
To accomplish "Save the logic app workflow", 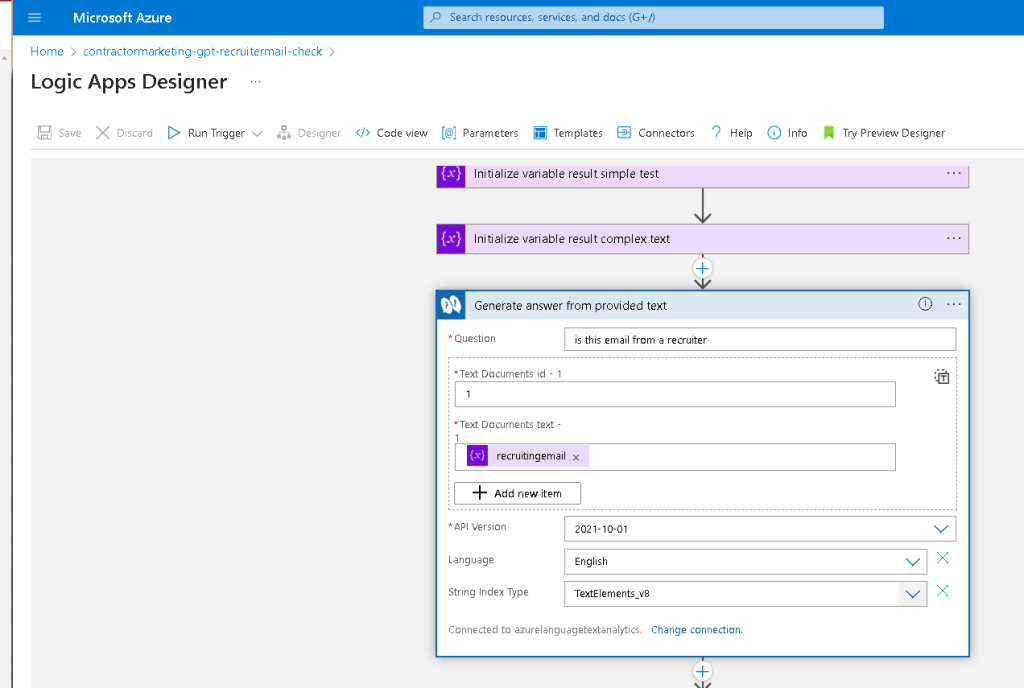I will click(x=59, y=133).
